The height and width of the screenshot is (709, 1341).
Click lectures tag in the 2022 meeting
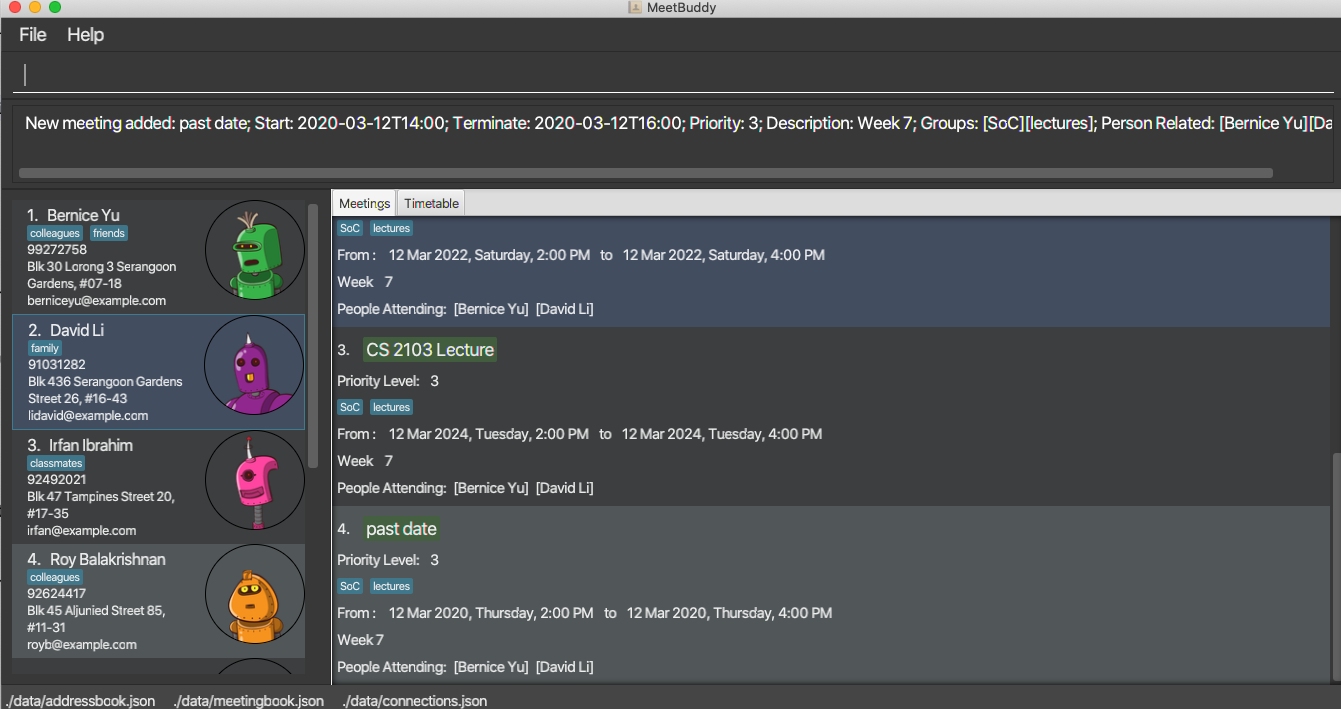coord(391,228)
